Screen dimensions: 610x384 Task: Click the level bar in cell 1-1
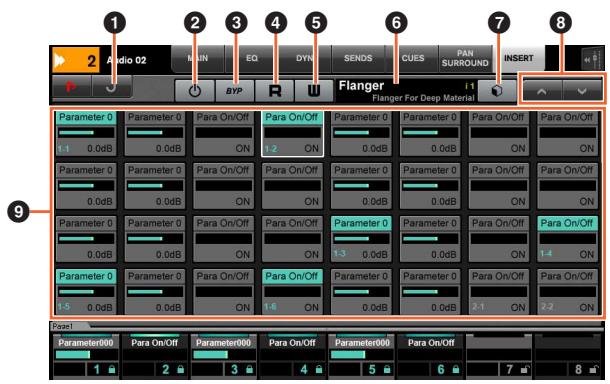pos(86,133)
